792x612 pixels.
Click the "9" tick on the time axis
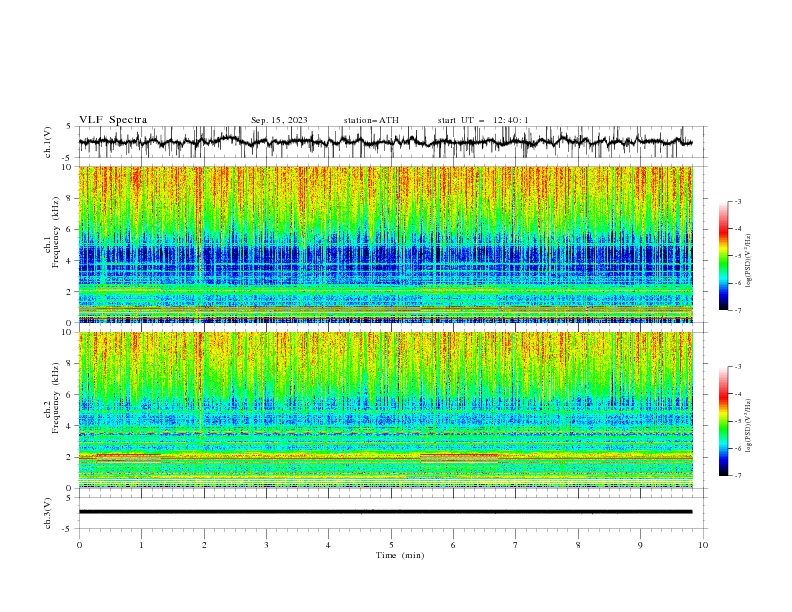coord(640,545)
